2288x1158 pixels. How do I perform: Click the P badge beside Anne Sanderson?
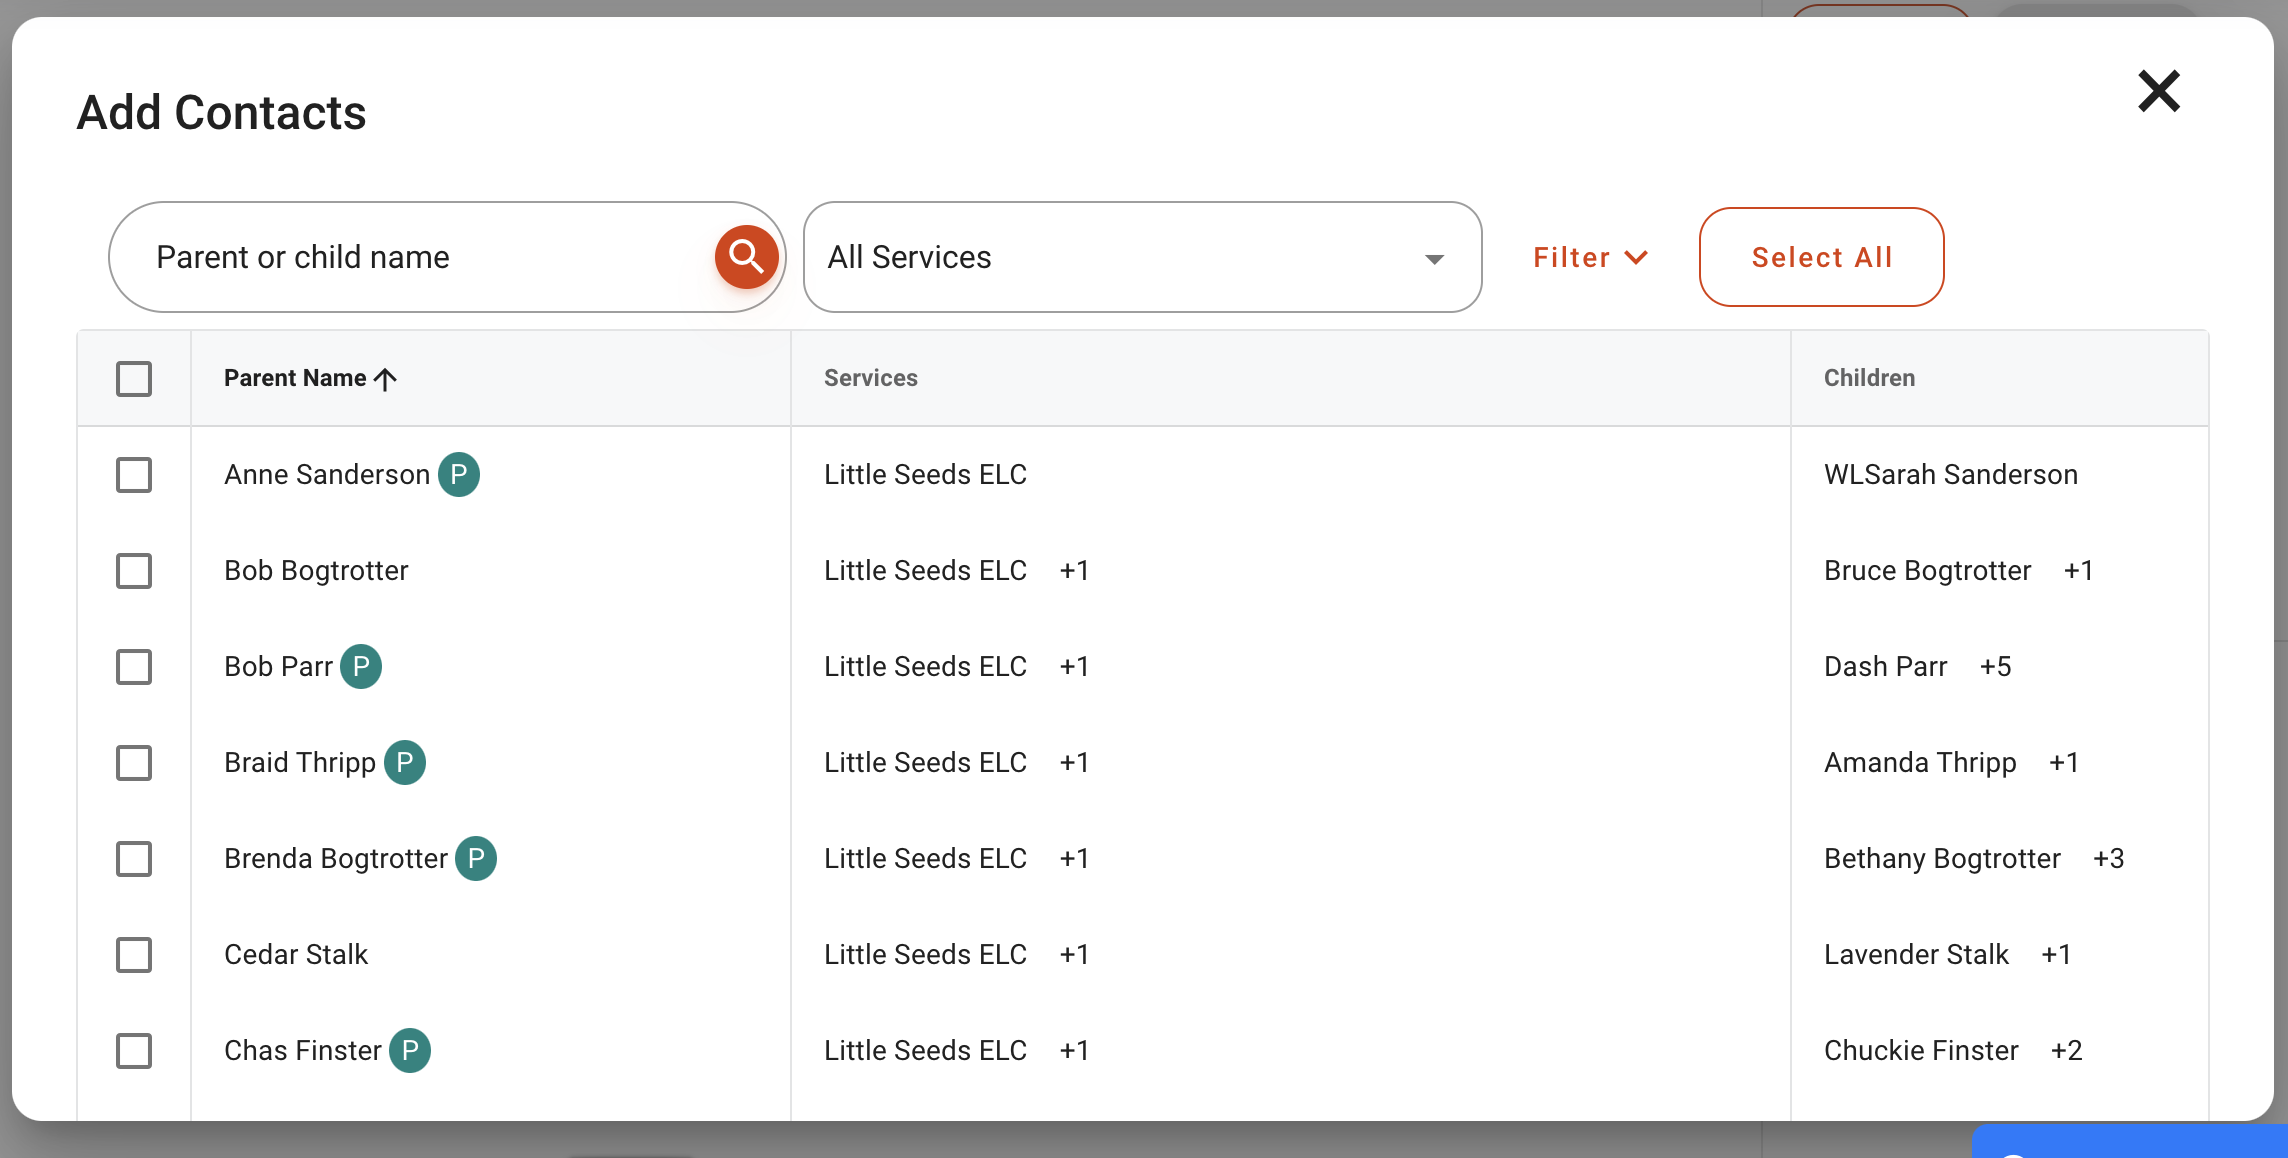coord(459,474)
